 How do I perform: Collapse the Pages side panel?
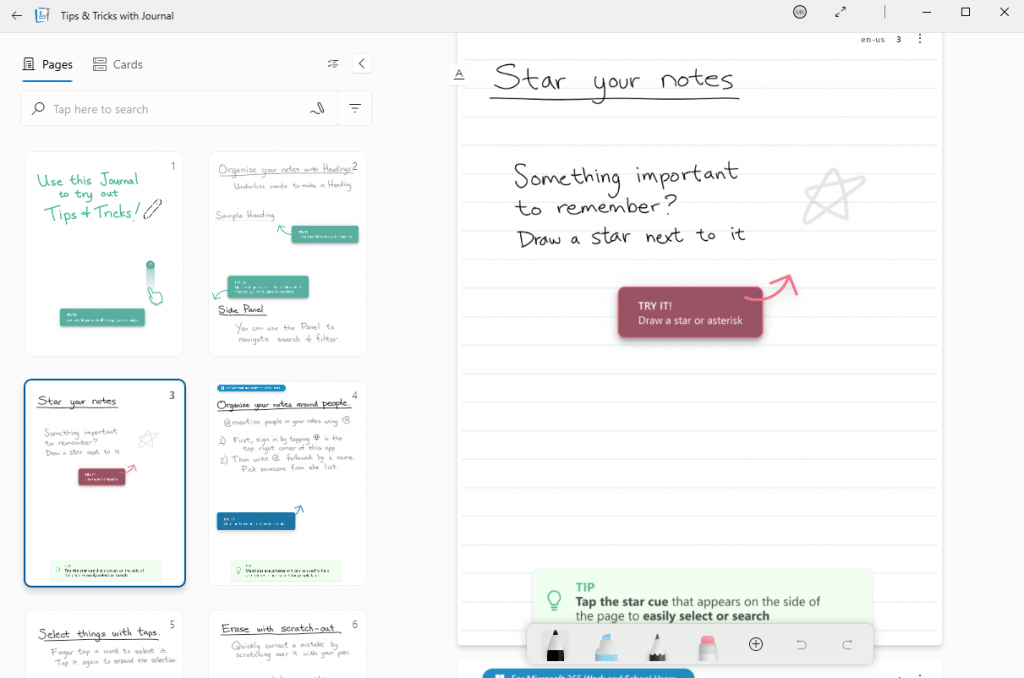pyautogui.click(x=361, y=63)
